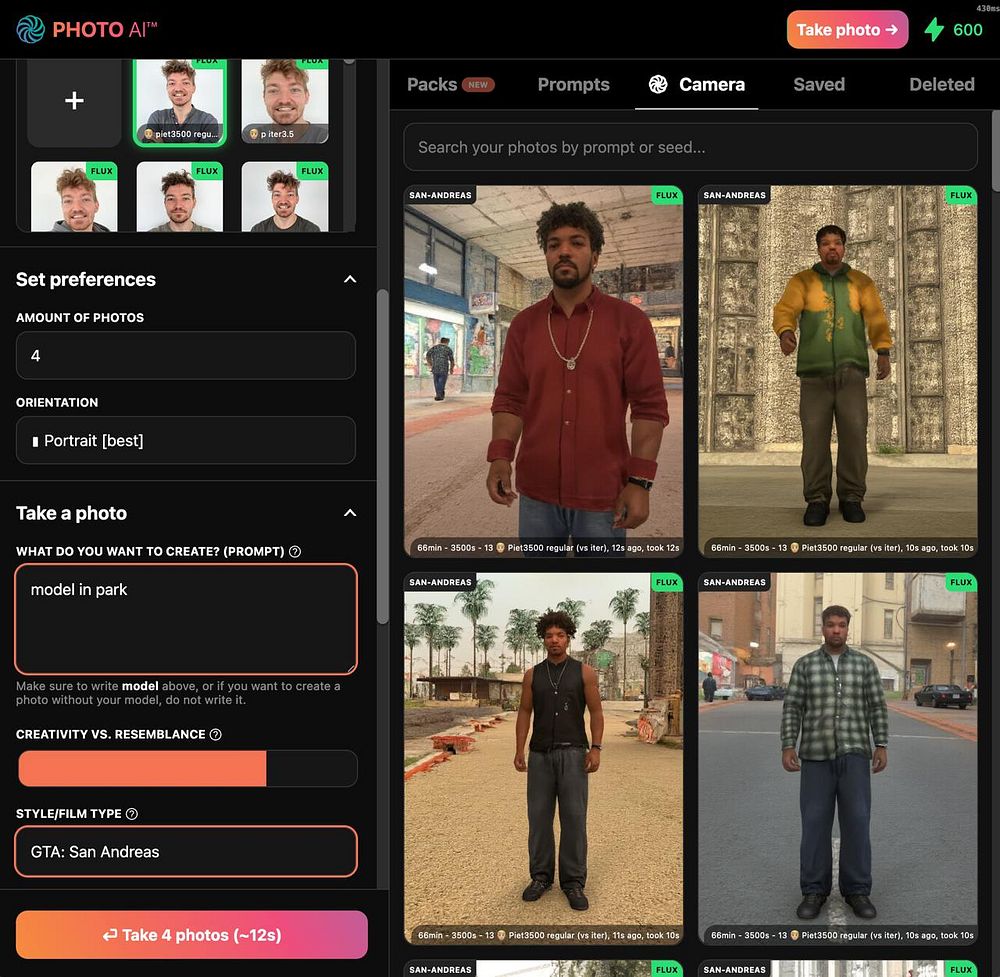Click FLUX badge on green-yellow jacket photo
Image resolution: width=1000 pixels, height=977 pixels.
[x=960, y=195]
